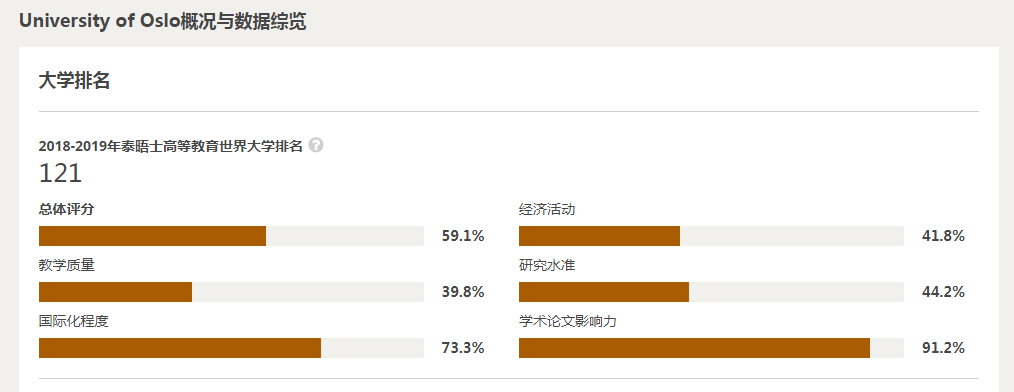Click the ranking number 121
The image size is (1014, 392).
pos(61,173)
